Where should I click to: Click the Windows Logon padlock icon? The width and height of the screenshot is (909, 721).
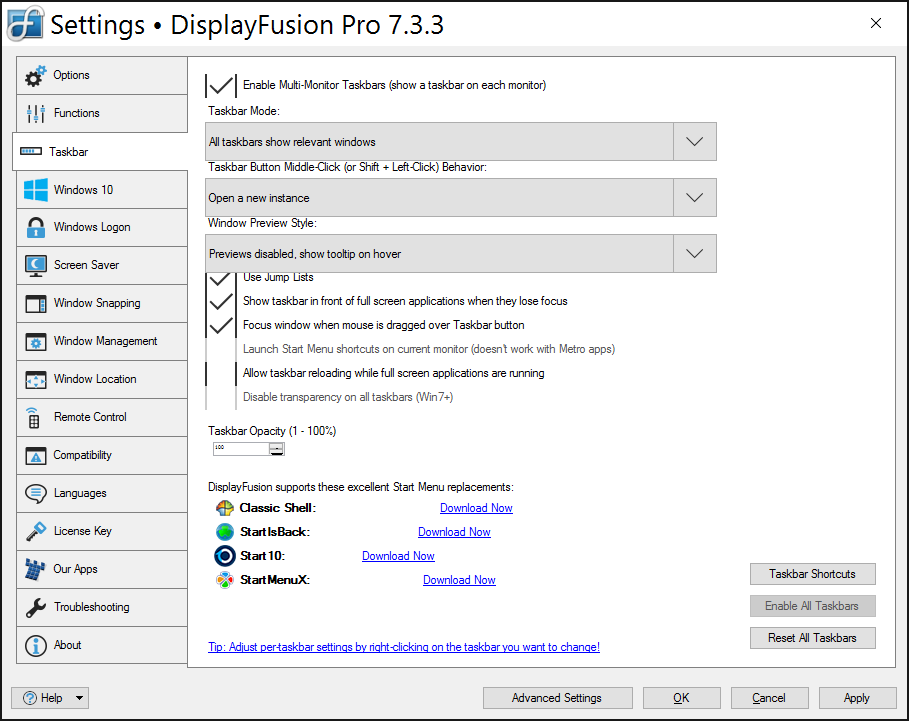tap(36, 227)
